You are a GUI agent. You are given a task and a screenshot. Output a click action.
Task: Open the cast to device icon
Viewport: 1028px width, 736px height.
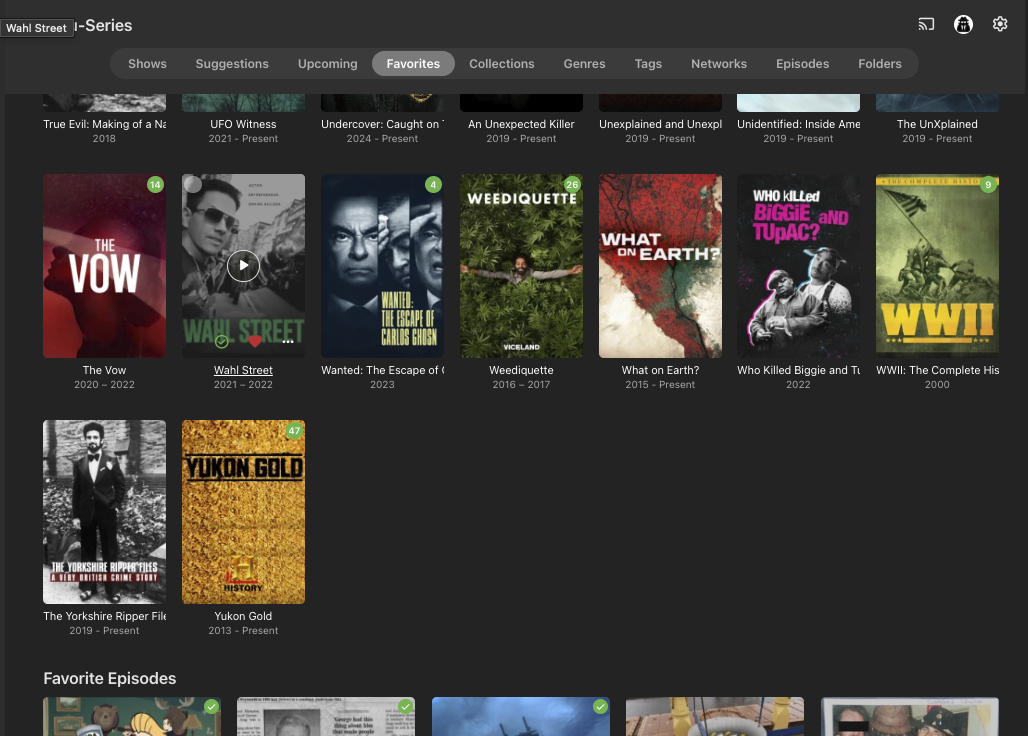[926, 24]
